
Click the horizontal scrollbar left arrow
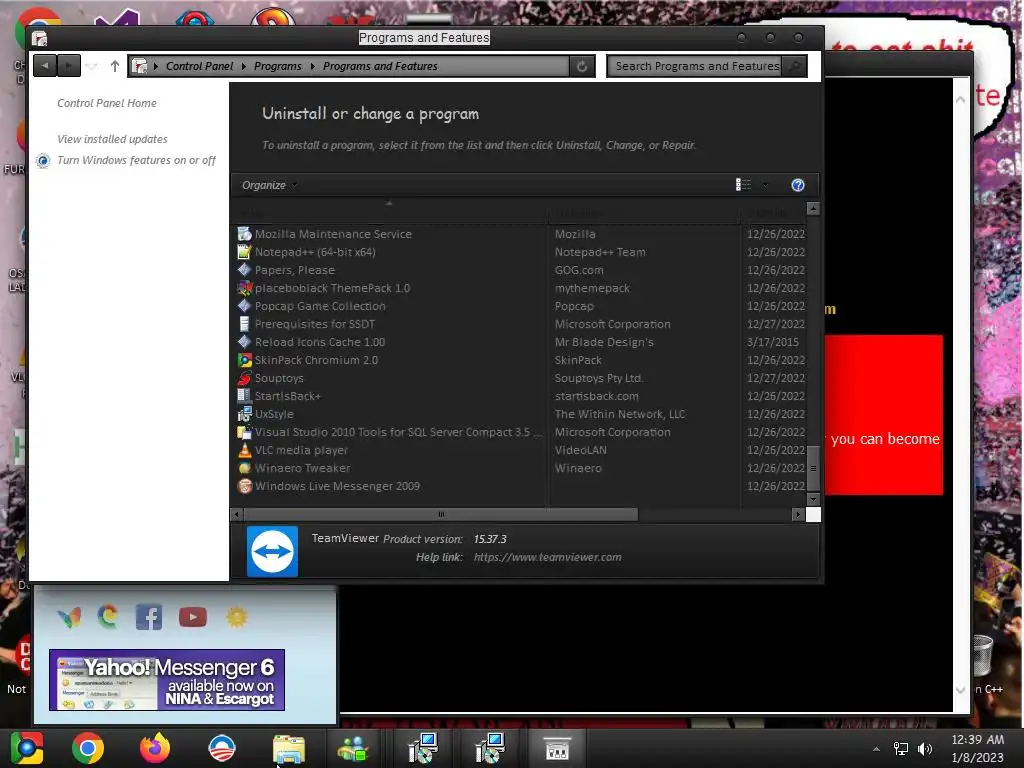coord(237,515)
